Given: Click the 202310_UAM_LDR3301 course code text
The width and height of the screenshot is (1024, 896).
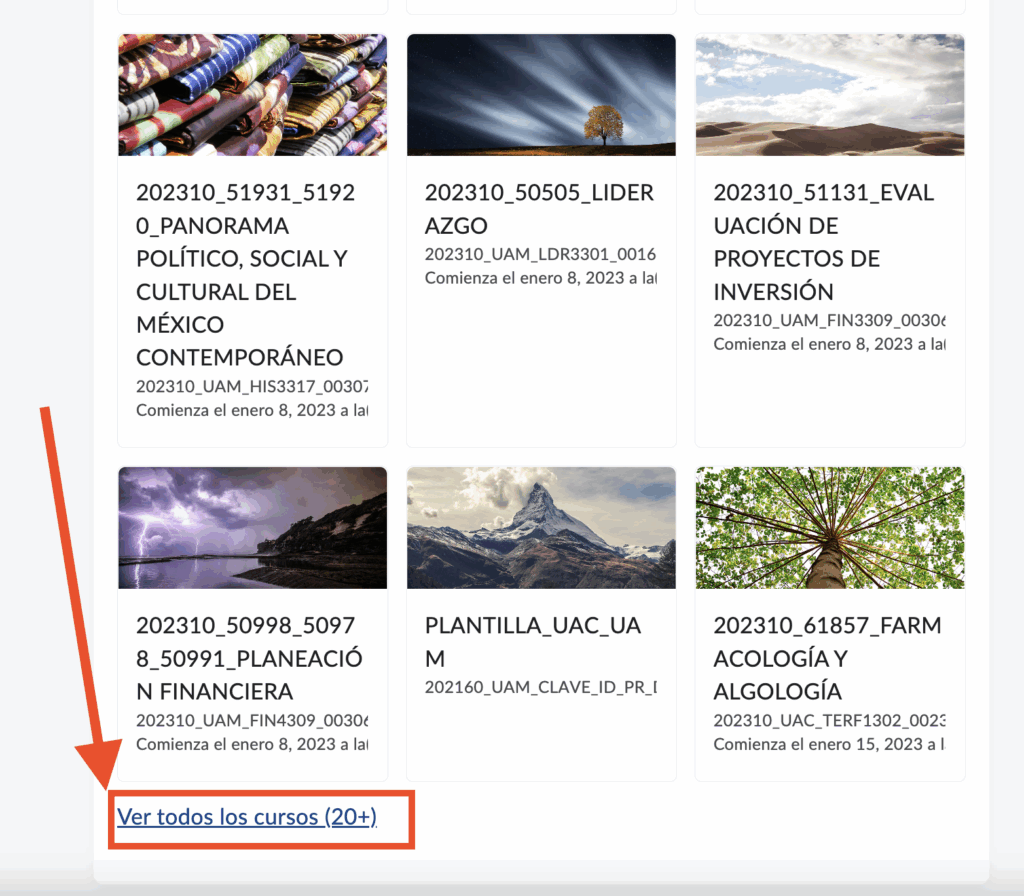Looking at the screenshot, I should coord(540,255).
